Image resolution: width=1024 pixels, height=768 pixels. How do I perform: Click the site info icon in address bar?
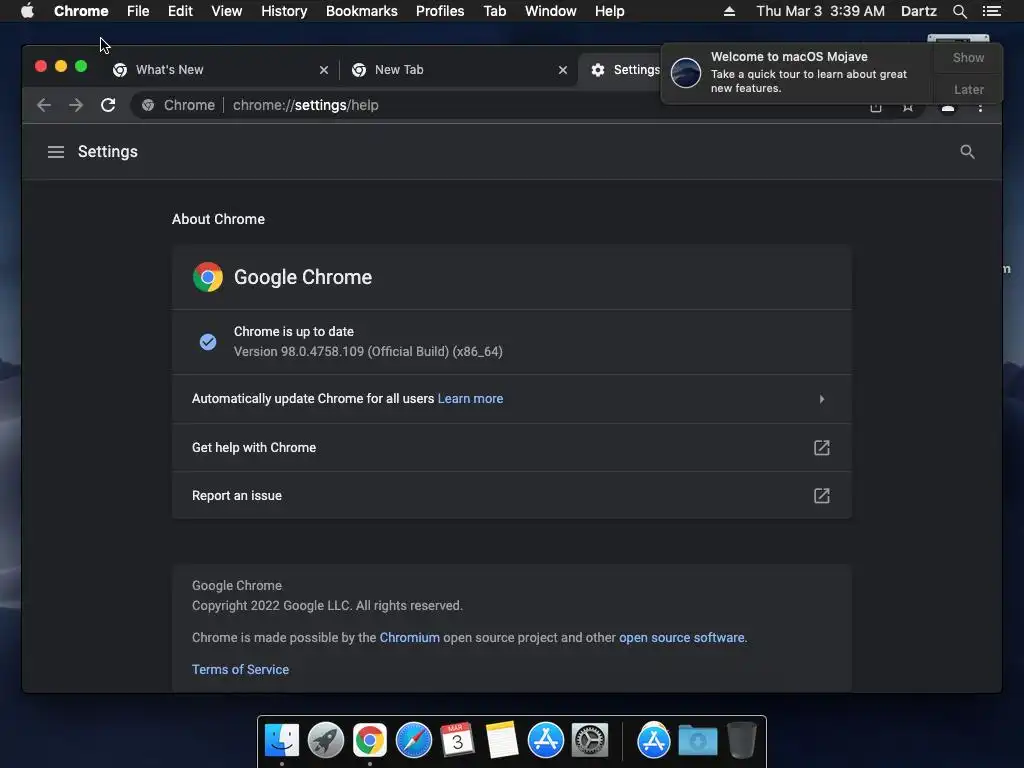click(x=148, y=105)
